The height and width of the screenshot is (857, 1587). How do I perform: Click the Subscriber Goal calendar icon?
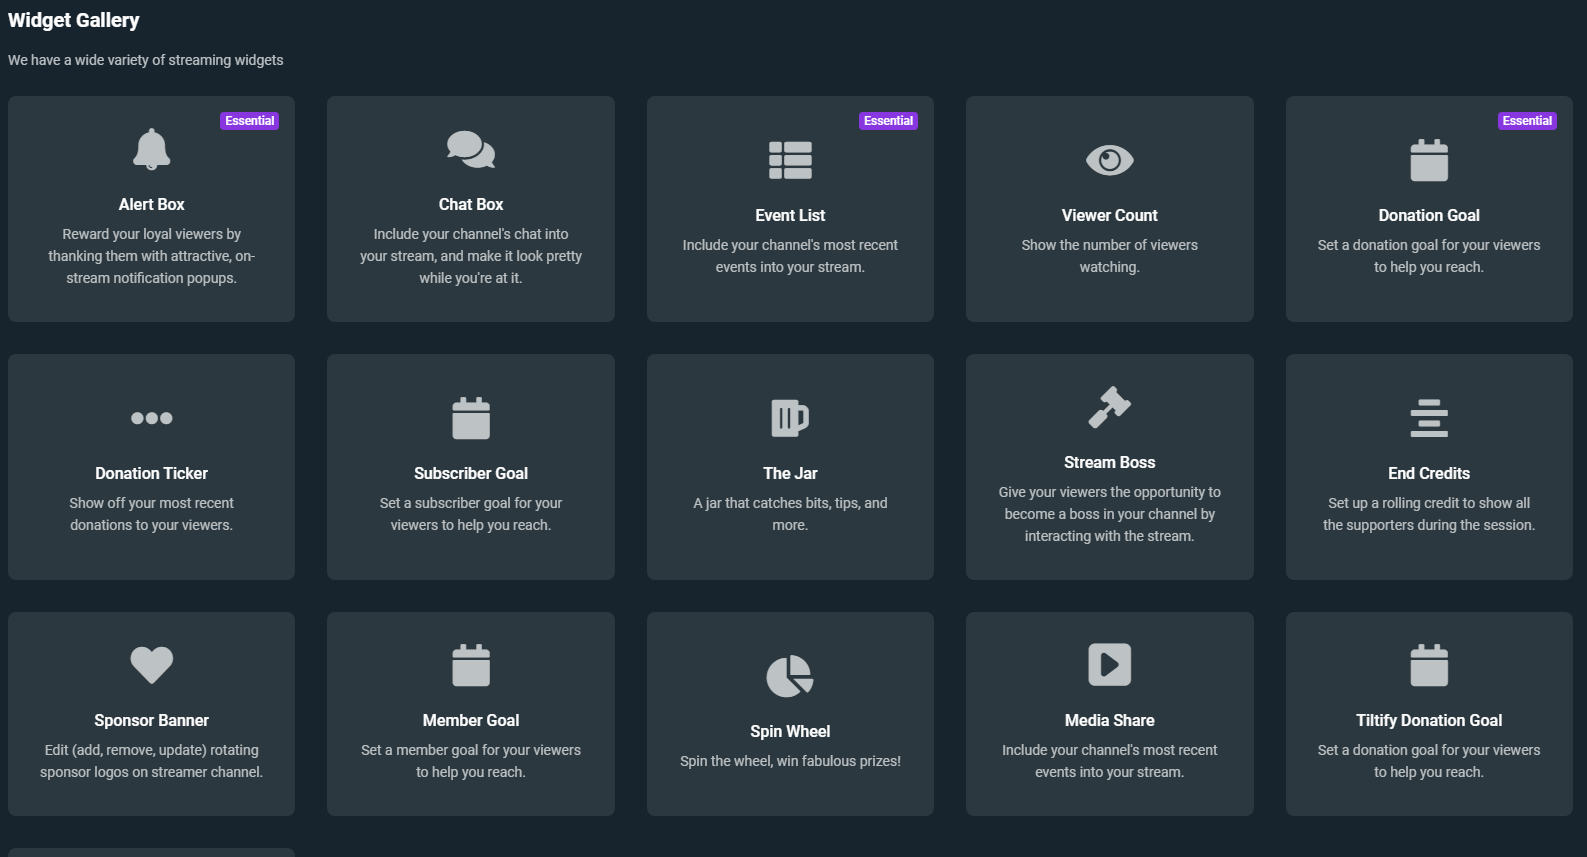[x=471, y=418]
